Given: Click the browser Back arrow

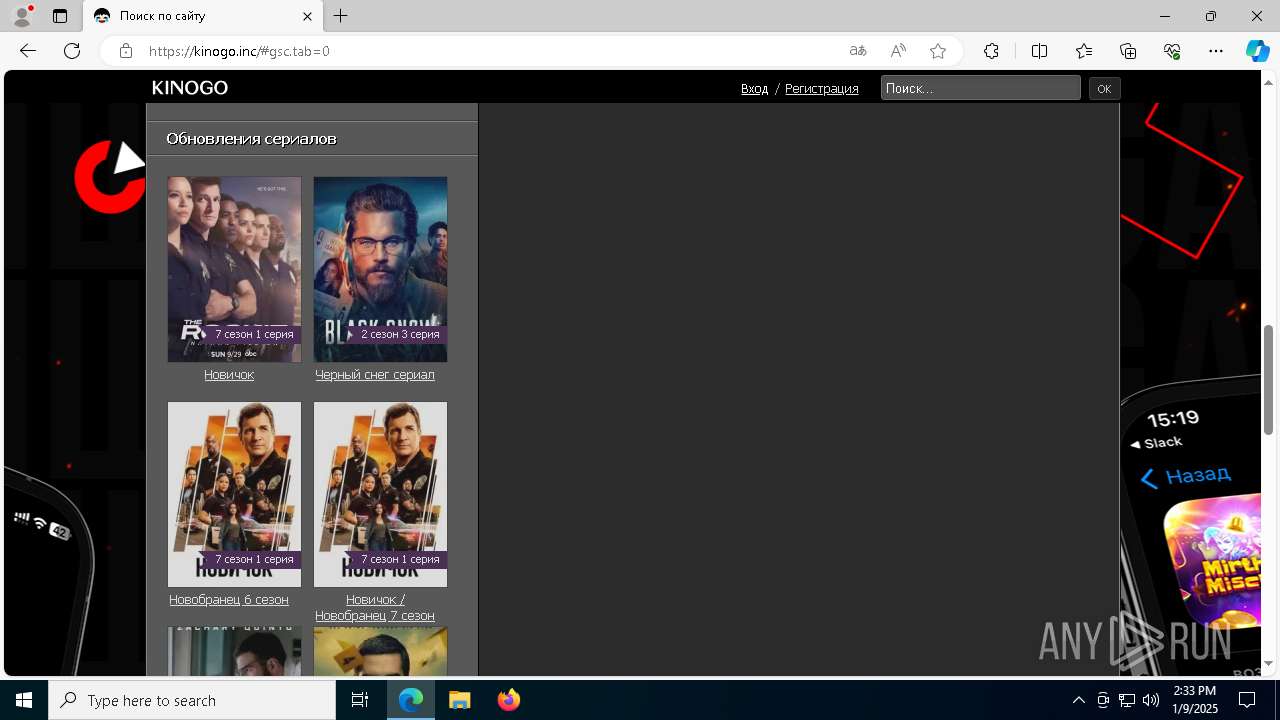Looking at the screenshot, I should 28,51.
